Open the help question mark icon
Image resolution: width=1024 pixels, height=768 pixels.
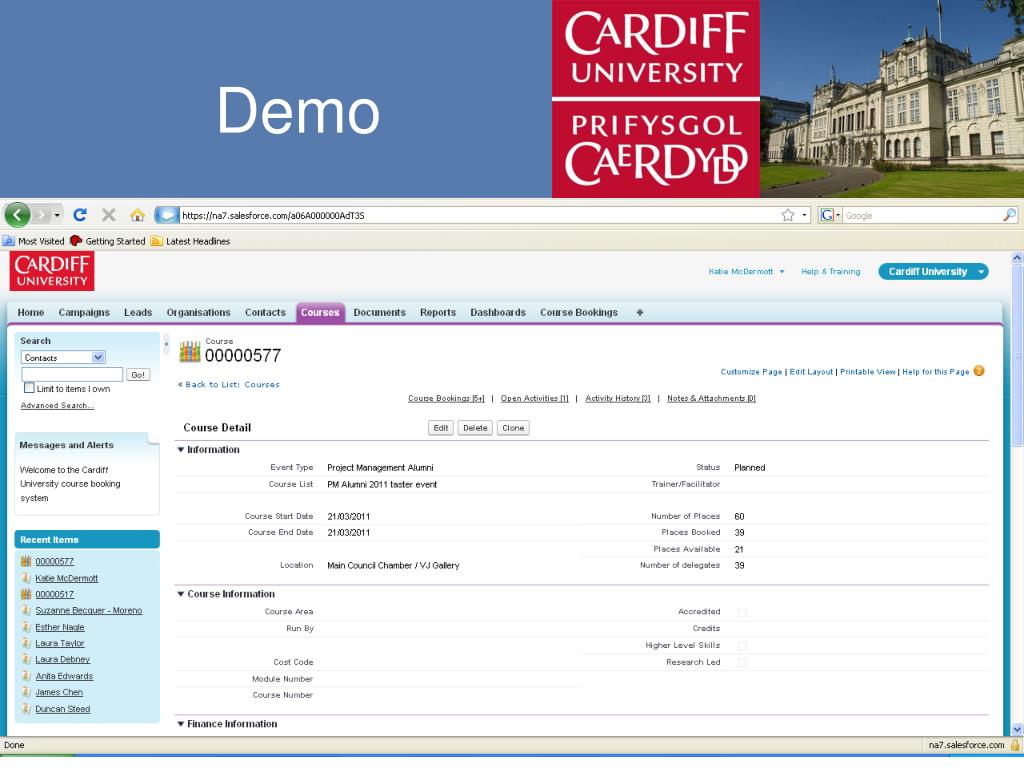coord(979,371)
